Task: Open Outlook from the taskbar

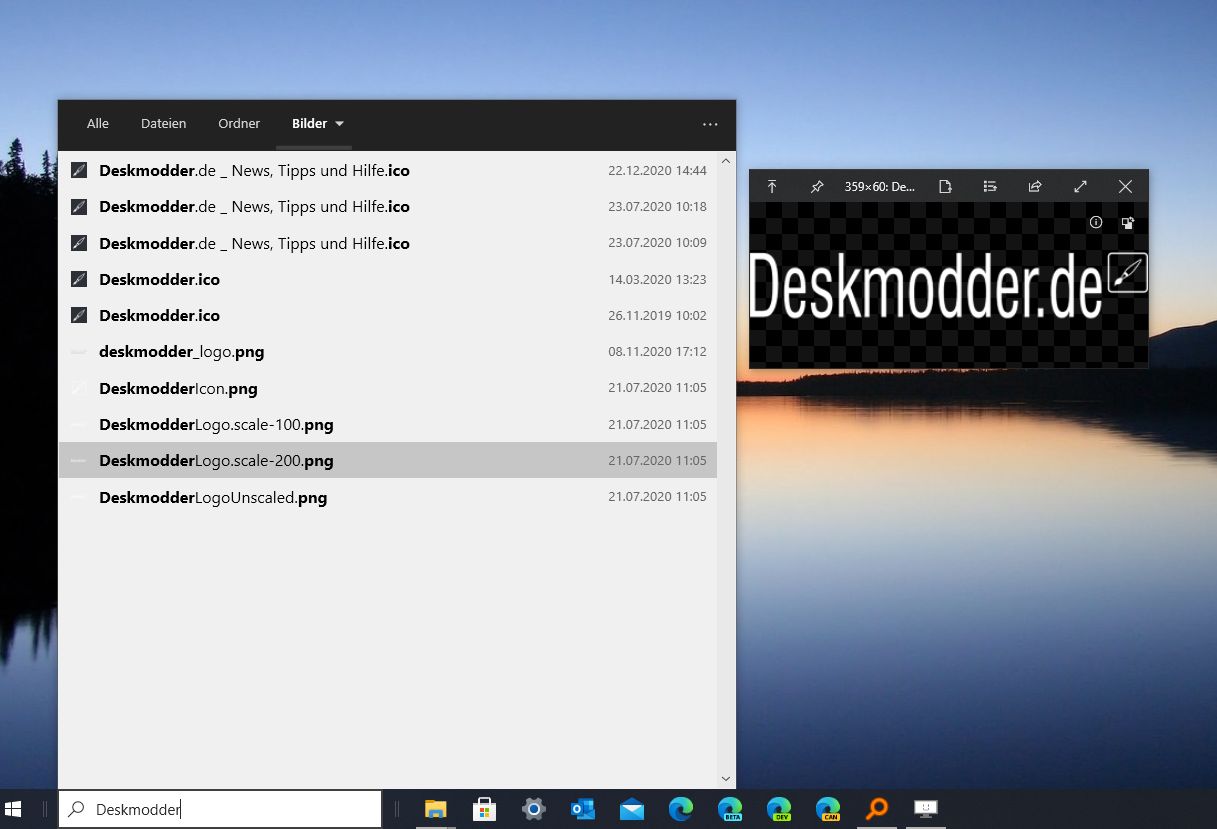Action: (x=583, y=809)
